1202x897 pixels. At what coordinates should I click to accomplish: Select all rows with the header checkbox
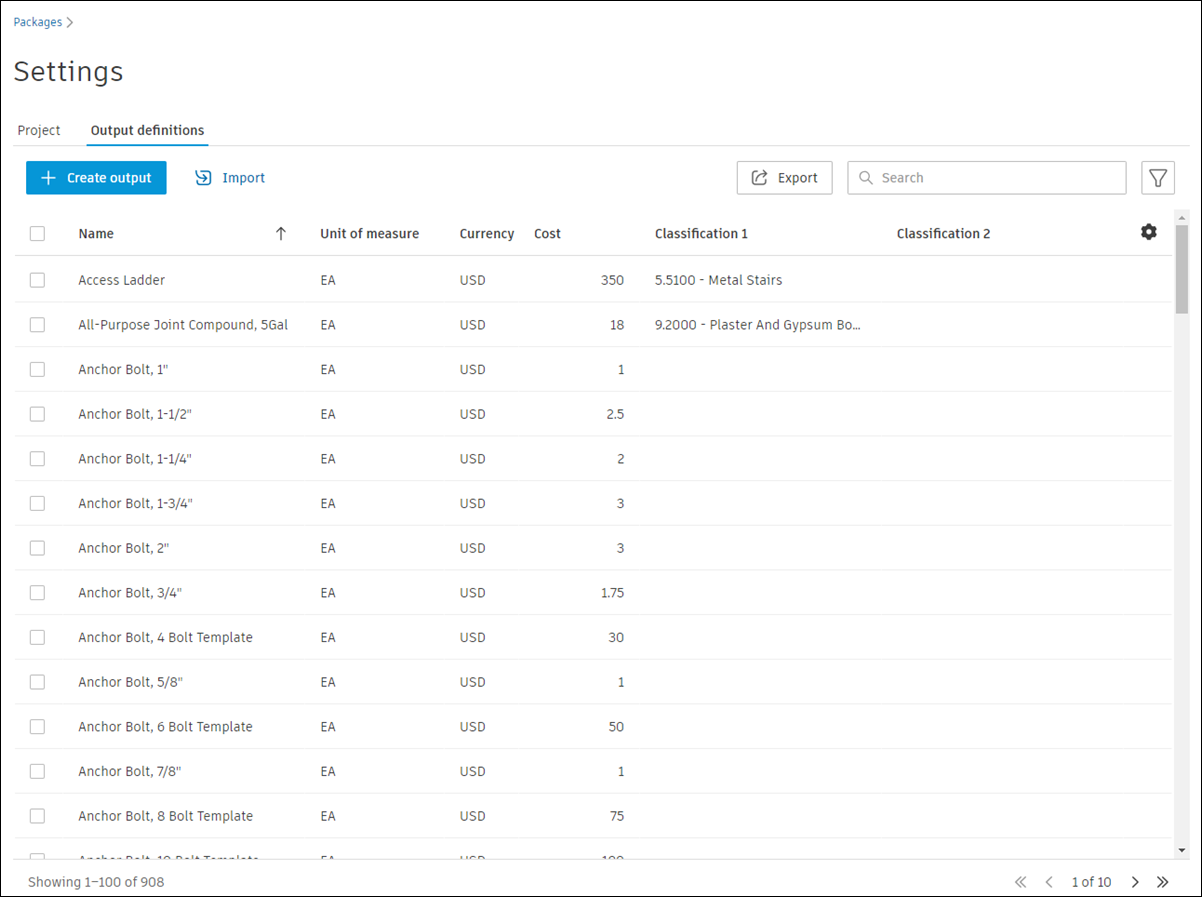click(37, 234)
